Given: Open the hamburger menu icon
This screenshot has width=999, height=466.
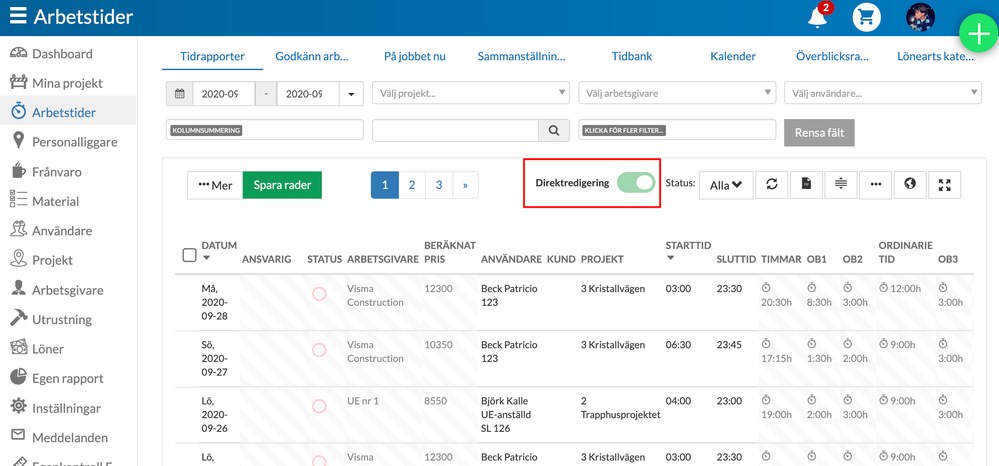Looking at the screenshot, I should coord(18,17).
